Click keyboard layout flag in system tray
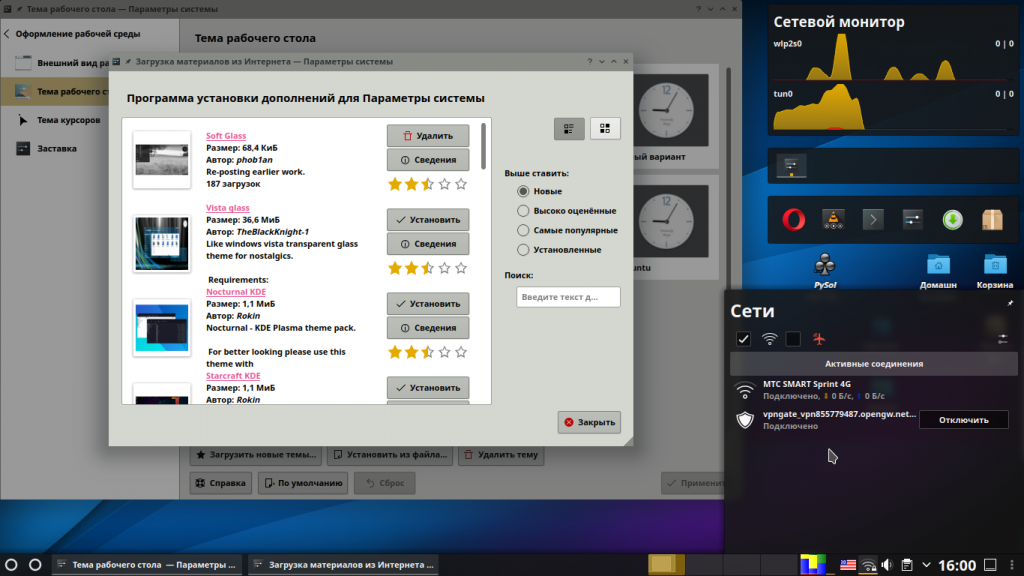Viewport: 1024px width, 576px height. coord(848,565)
